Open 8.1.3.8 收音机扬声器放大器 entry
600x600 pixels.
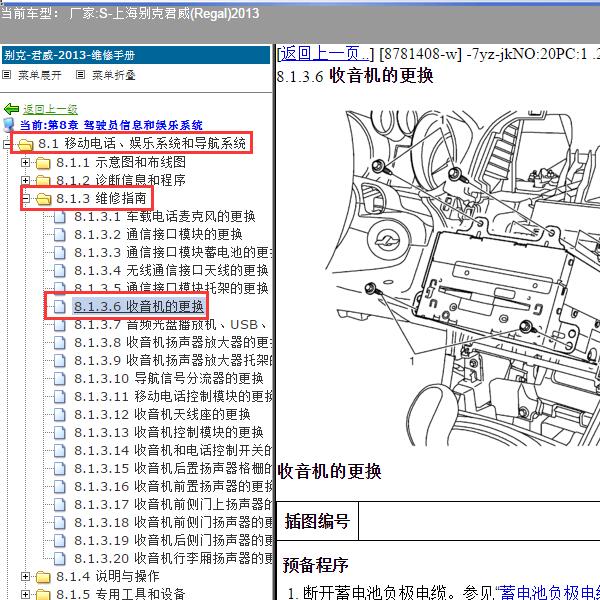tap(173, 342)
